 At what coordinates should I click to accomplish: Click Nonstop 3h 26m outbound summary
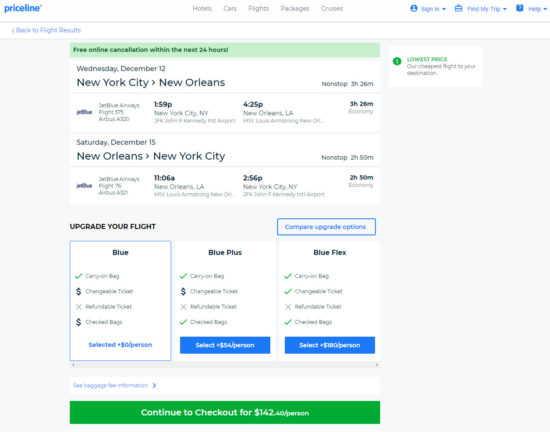click(x=347, y=84)
